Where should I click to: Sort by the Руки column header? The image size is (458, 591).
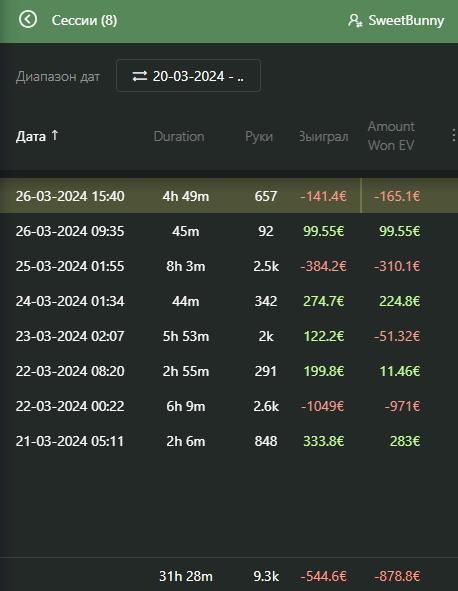point(259,136)
